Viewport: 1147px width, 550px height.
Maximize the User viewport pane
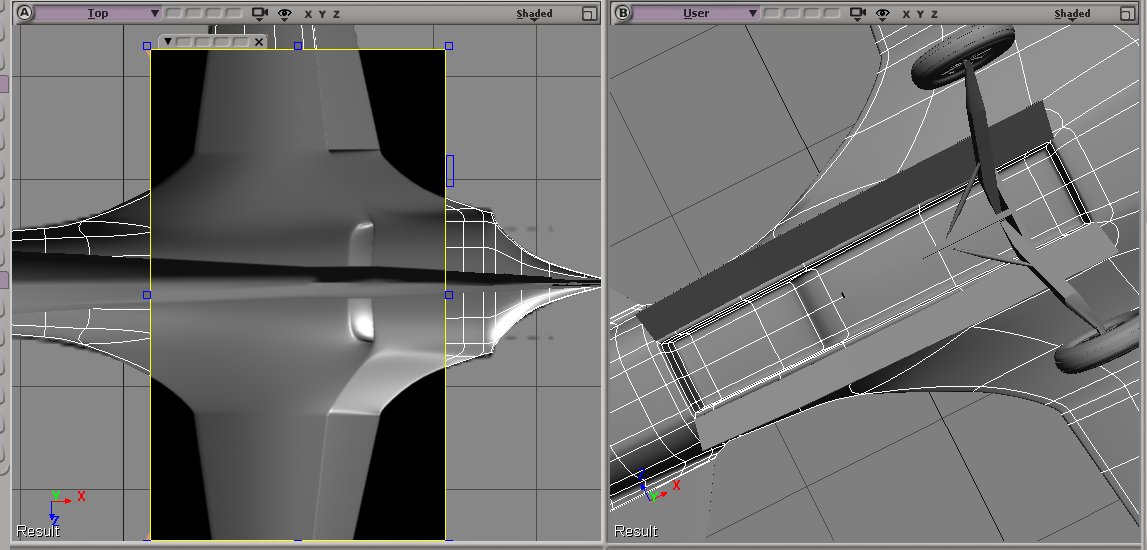pos(1127,14)
